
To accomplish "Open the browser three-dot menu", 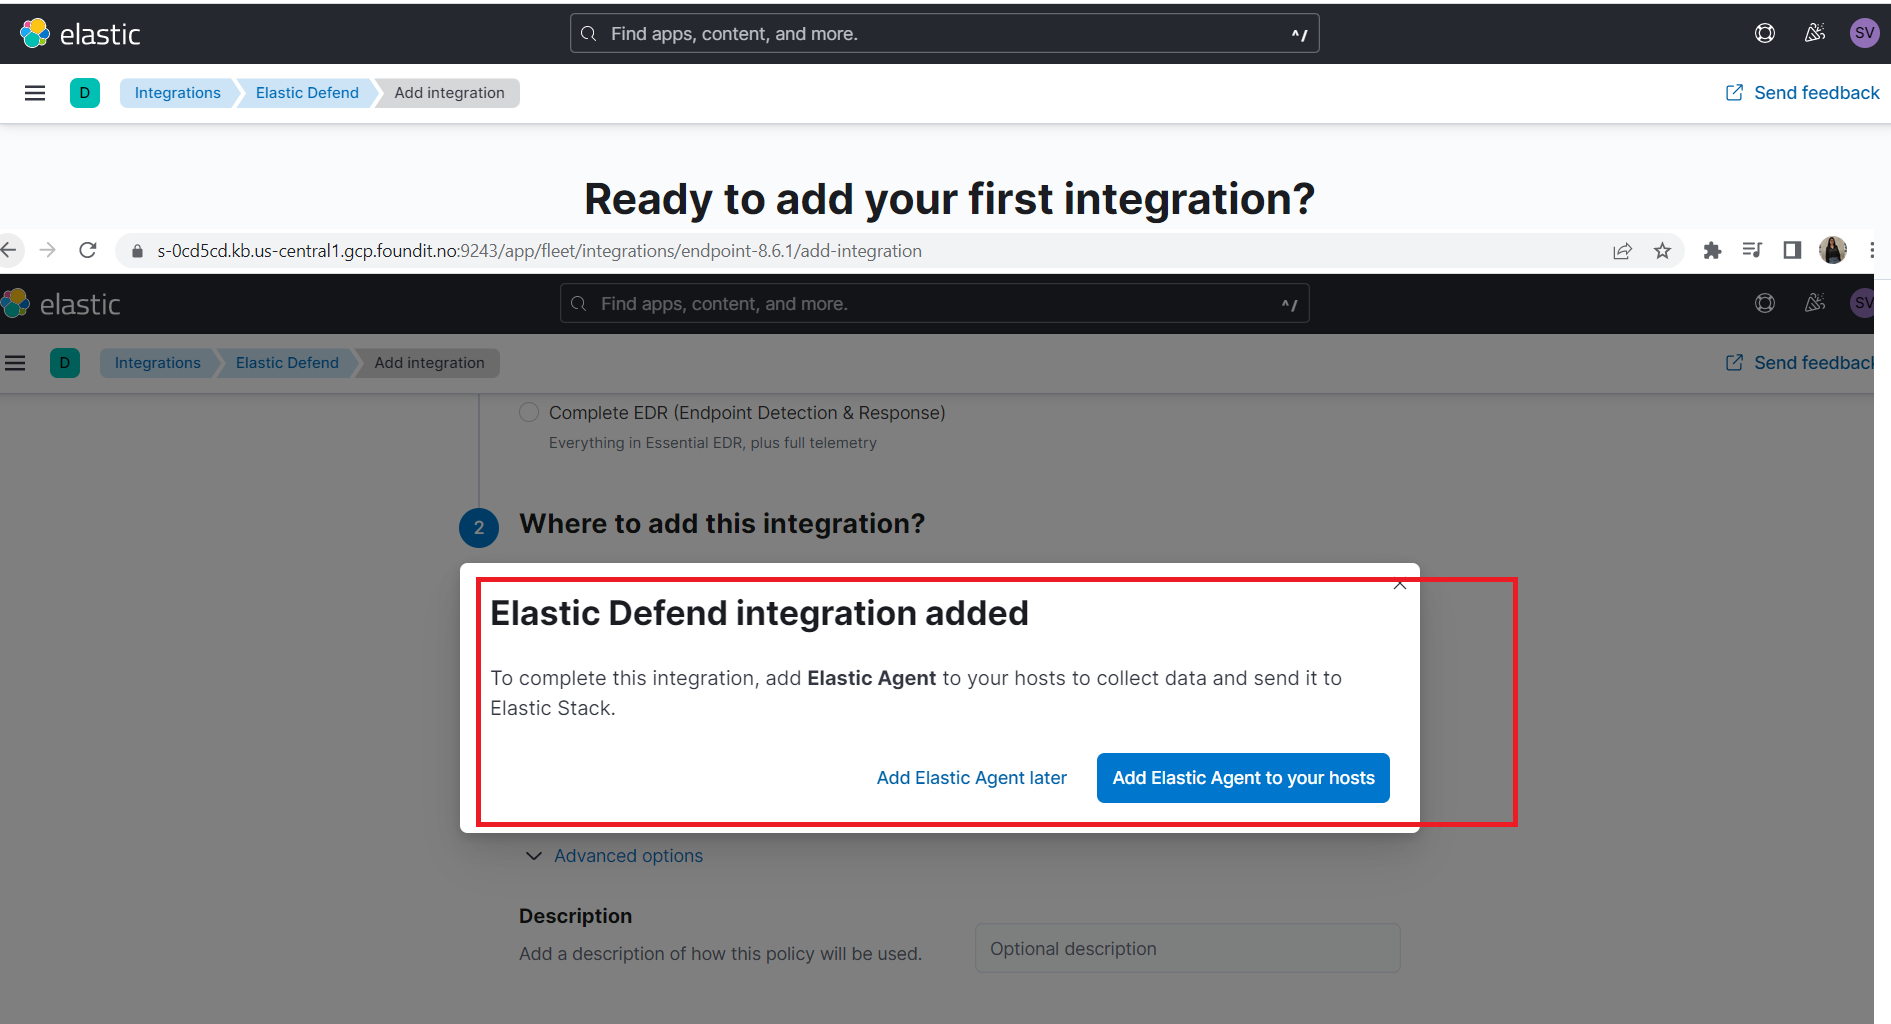I will click(x=1872, y=250).
